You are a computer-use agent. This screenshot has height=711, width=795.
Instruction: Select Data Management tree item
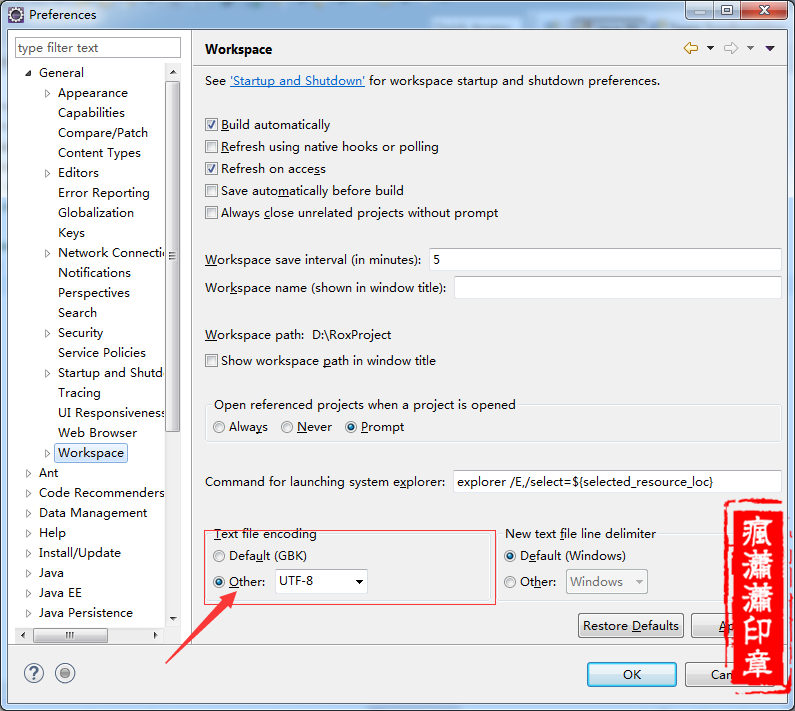(x=93, y=513)
